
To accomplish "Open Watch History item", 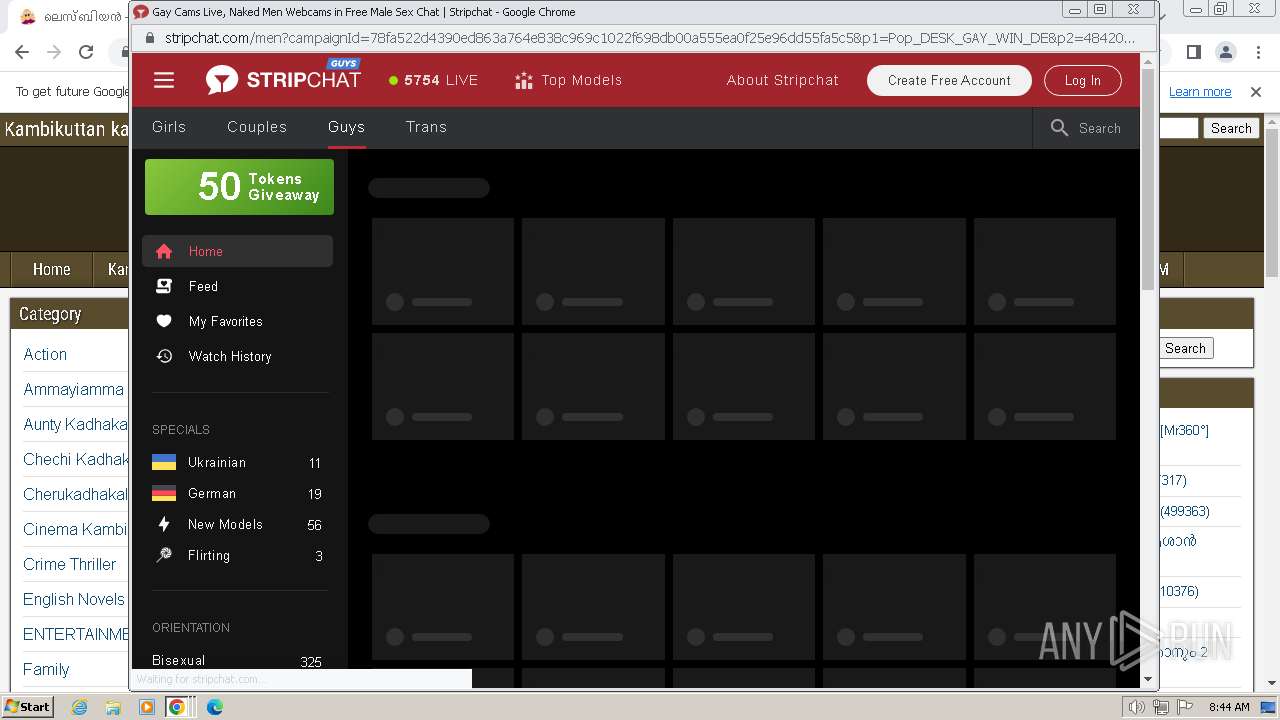I will click(237, 356).
